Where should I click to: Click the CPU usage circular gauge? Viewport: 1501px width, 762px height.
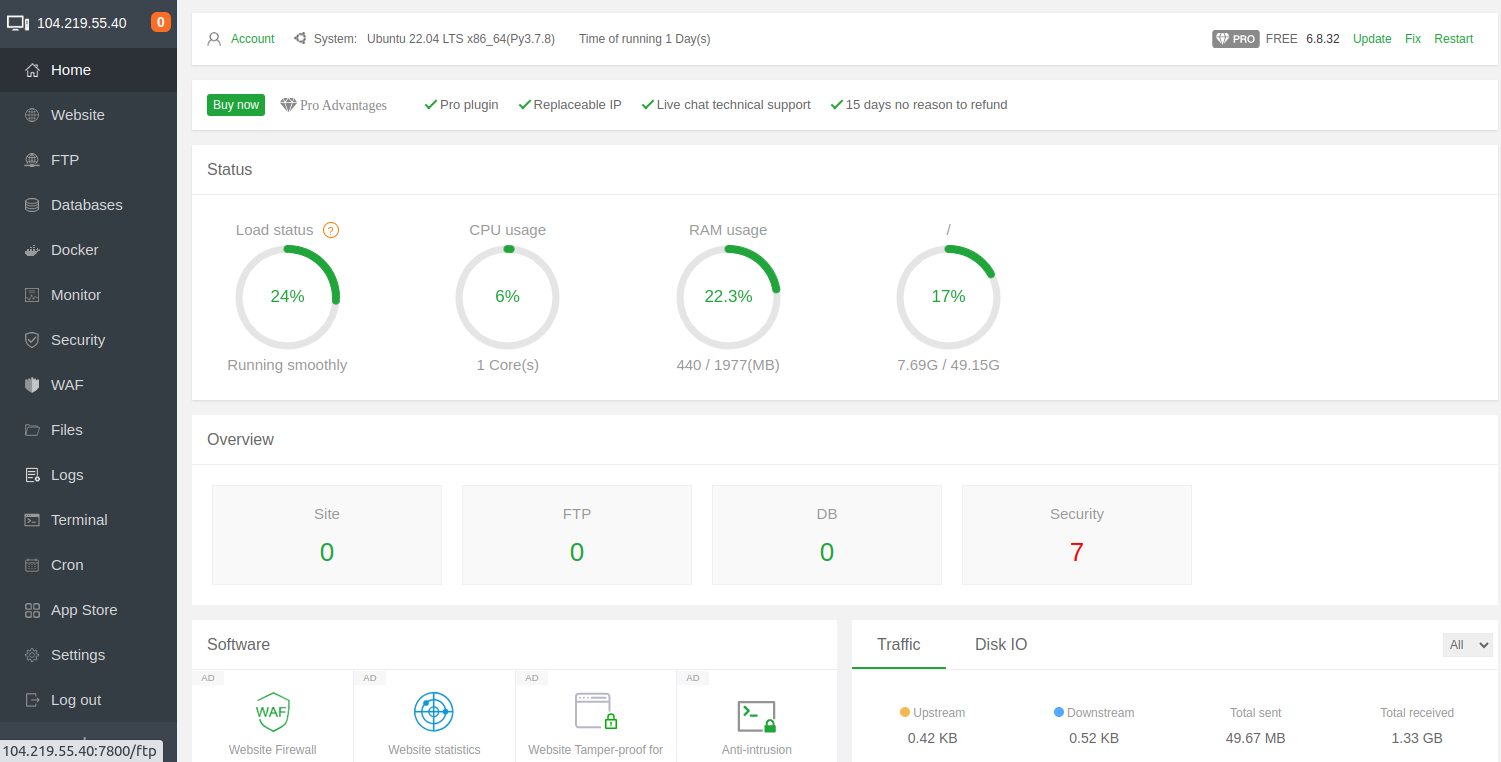pyautogui.click(x=507, y=297)
